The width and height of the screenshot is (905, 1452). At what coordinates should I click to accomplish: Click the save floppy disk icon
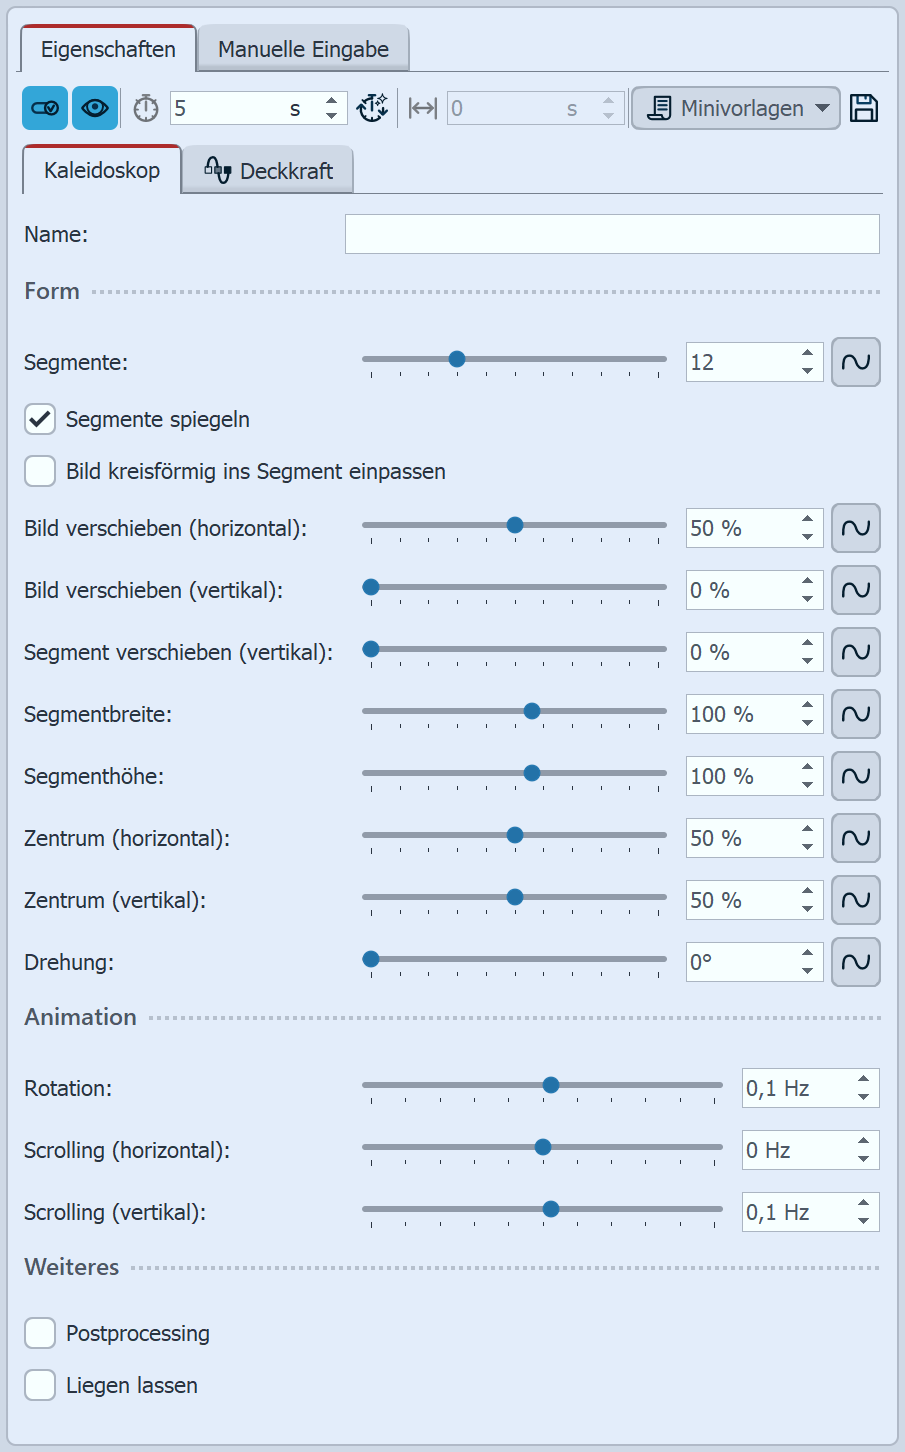[864, 108]
